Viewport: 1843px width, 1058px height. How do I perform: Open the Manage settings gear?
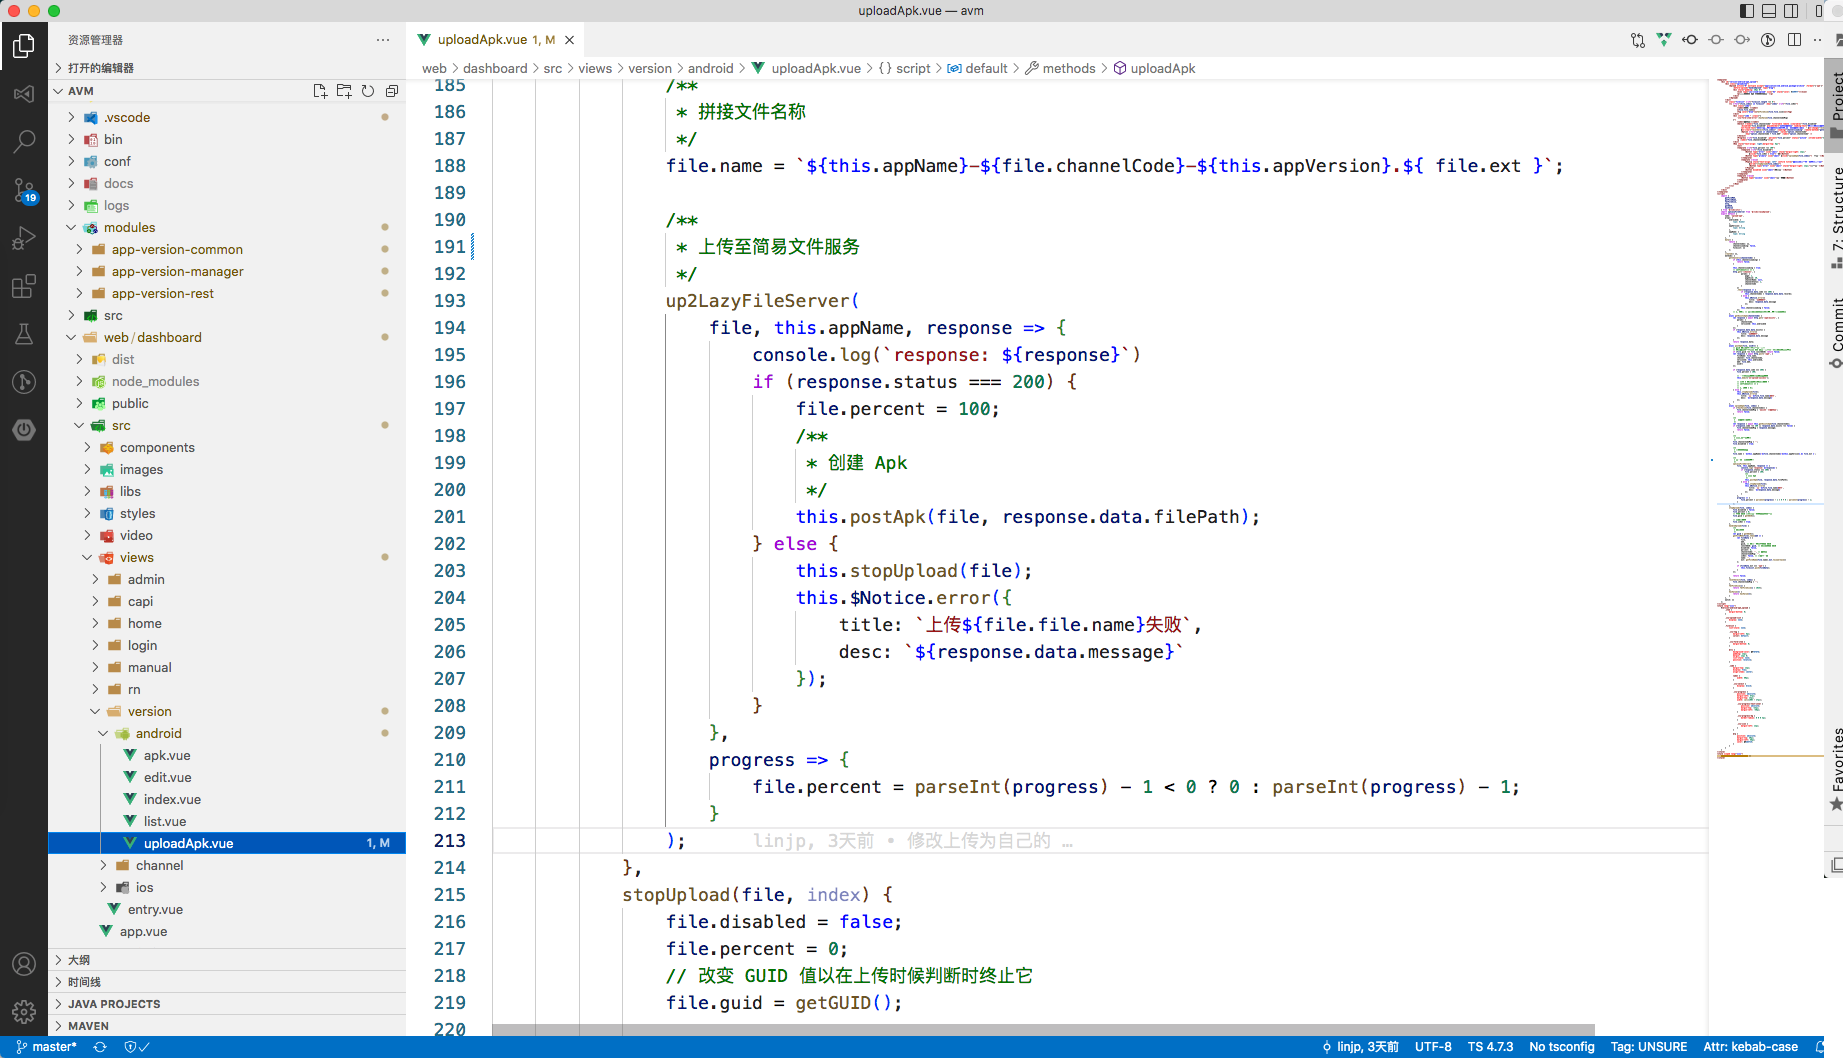point(24,1011)
